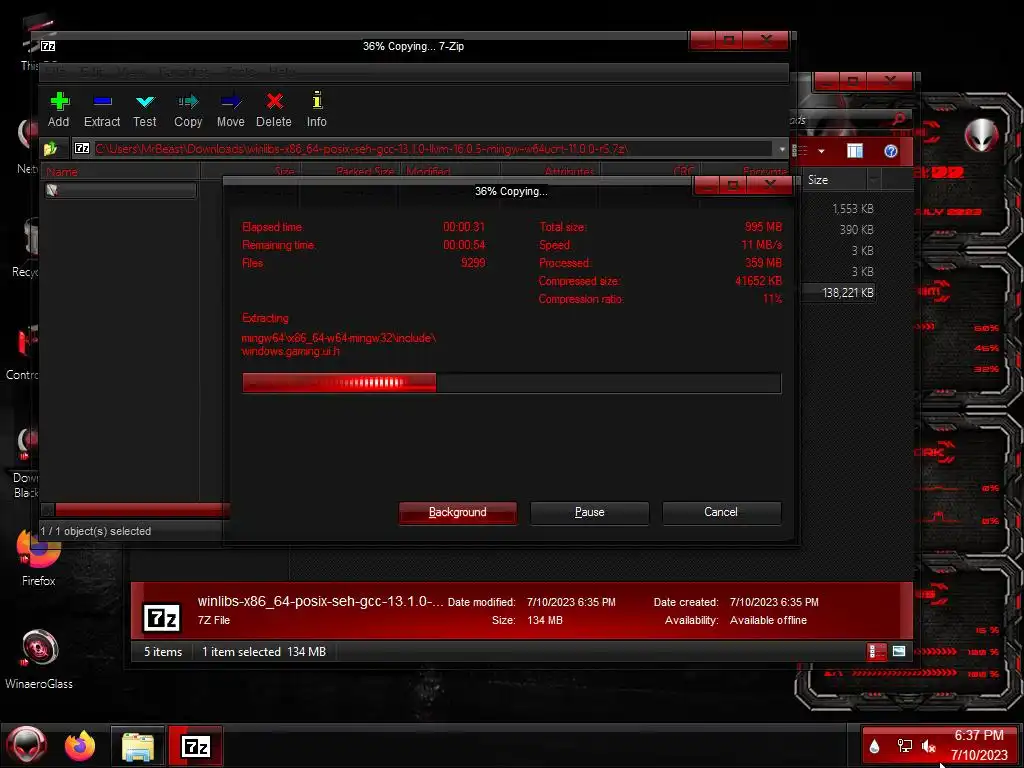This screenshot has width=1024, height=768.
Task: Click the network tray icon
Action: coord(904,746)
